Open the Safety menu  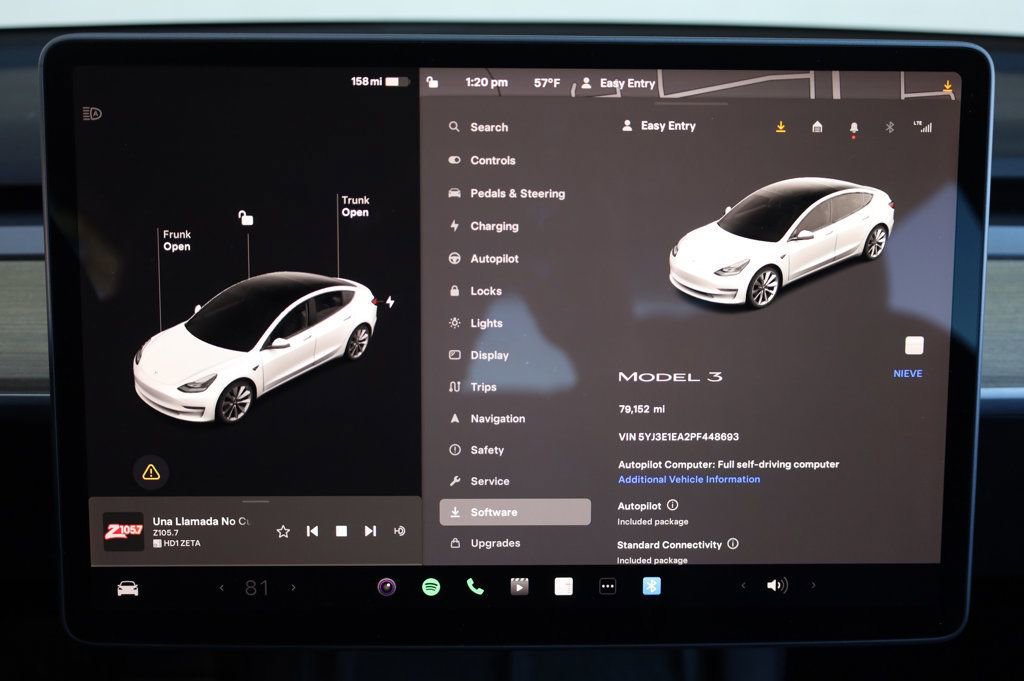[477, 451]
